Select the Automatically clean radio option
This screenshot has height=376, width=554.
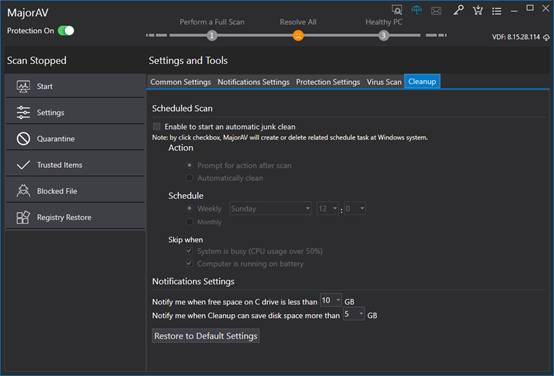[x=190, y=178]
